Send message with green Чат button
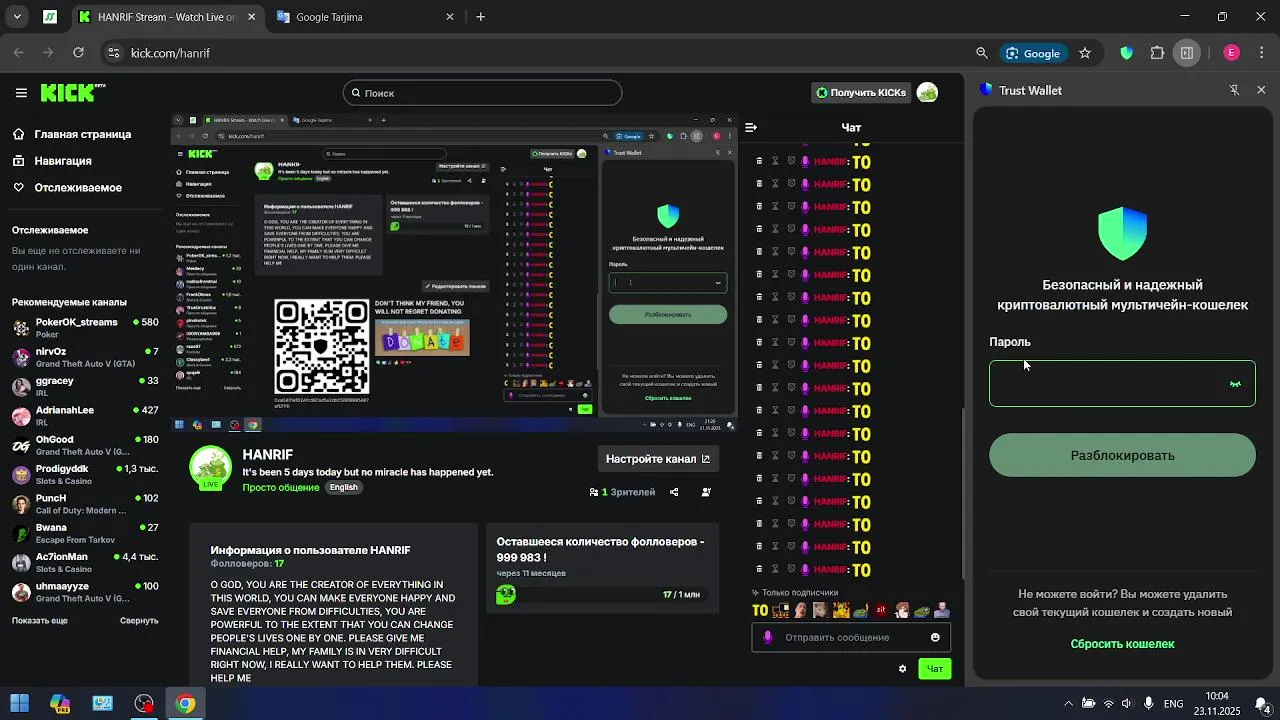This screenshot has height=720, width=1280. pos(934,669)
